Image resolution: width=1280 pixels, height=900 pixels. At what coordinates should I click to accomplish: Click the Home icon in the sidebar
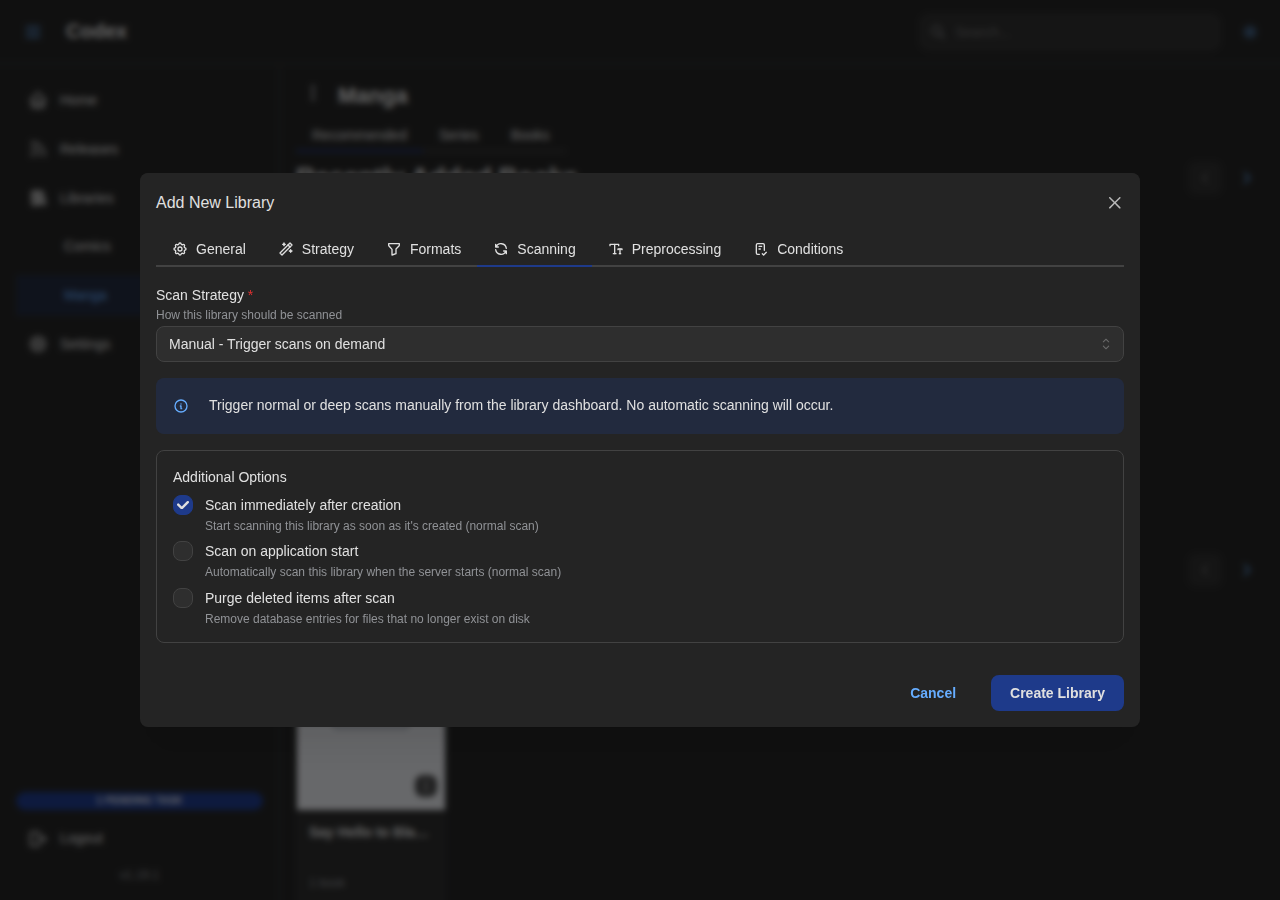click(x=38, y=100)
